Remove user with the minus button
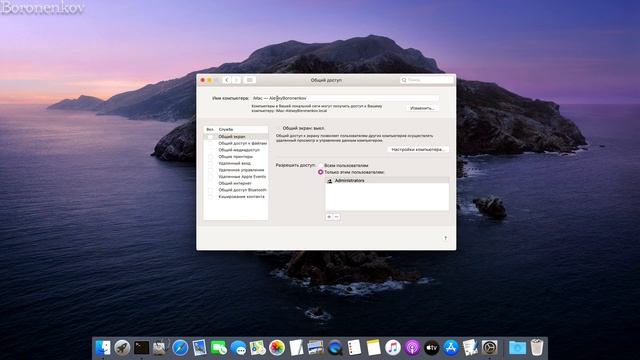The height and width of the screenshot is (360, 640). 336,217
